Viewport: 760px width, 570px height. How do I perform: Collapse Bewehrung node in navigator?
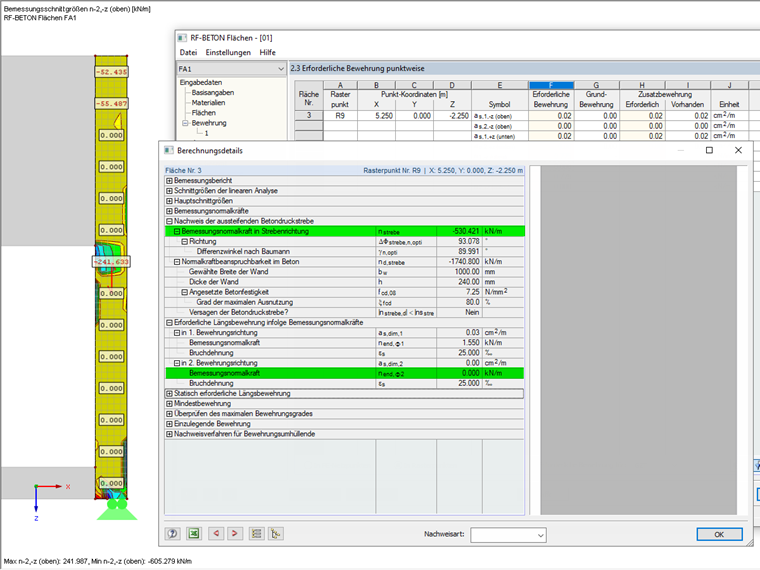coord(185,123)
